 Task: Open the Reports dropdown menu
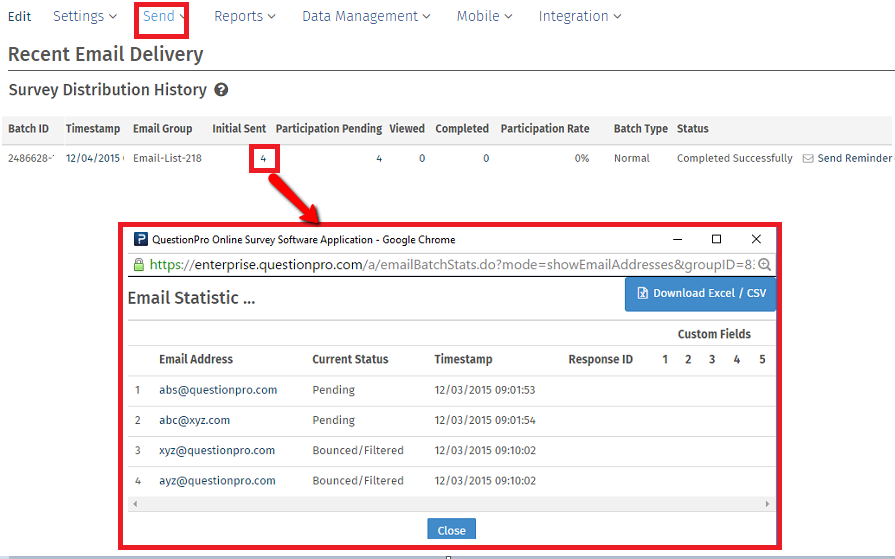[244, 16]
